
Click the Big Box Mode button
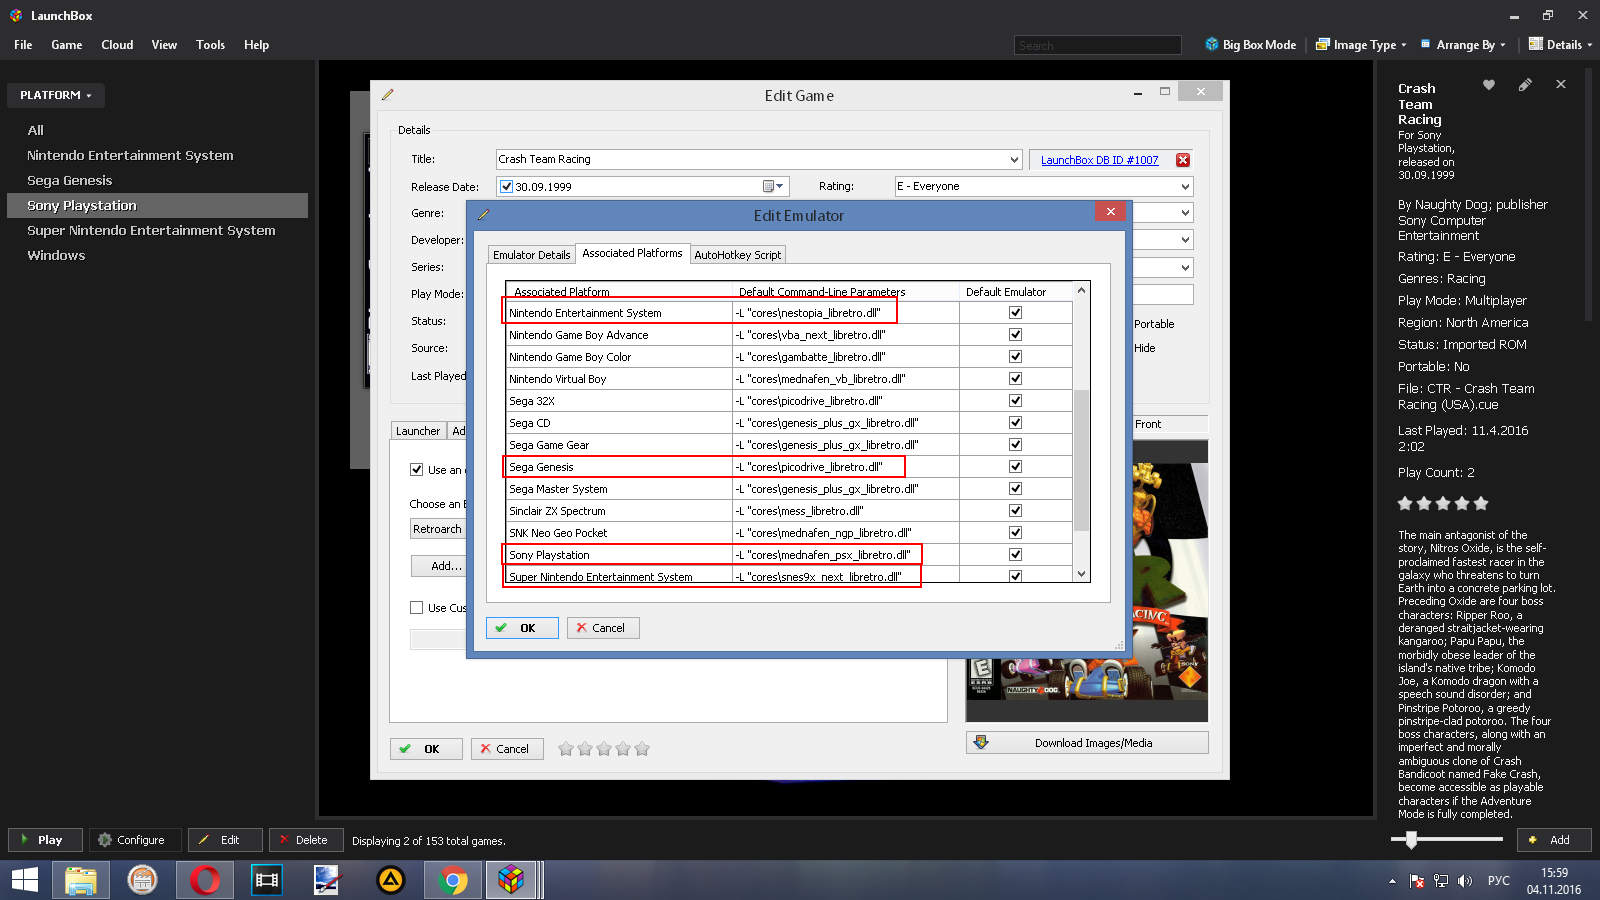[x=1251, y=45]
